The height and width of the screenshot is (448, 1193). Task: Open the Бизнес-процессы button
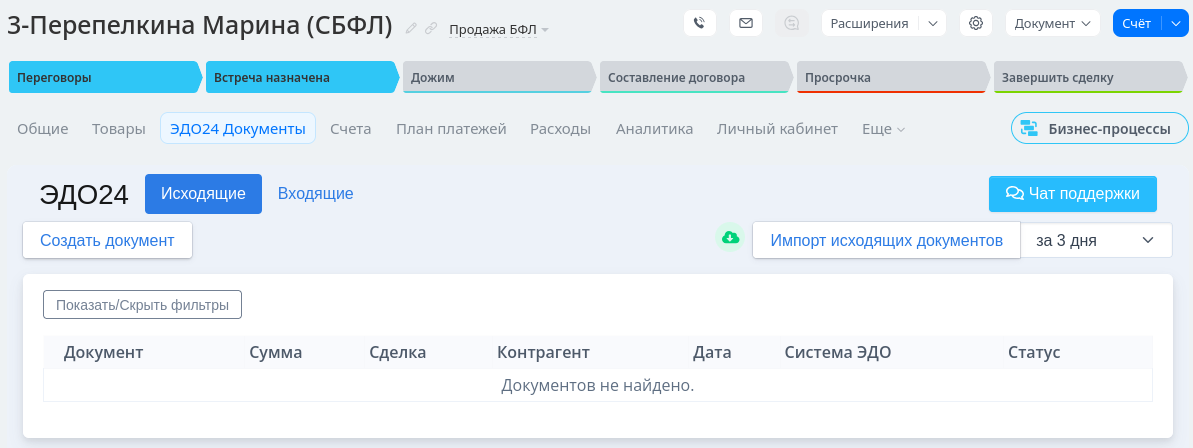coord(1099,129)
